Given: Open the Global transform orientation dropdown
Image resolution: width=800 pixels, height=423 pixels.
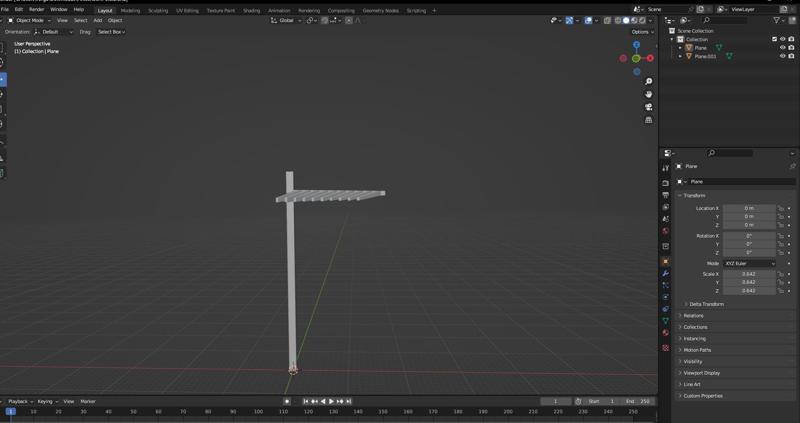Looking at the screenshot, I should 286,20.
